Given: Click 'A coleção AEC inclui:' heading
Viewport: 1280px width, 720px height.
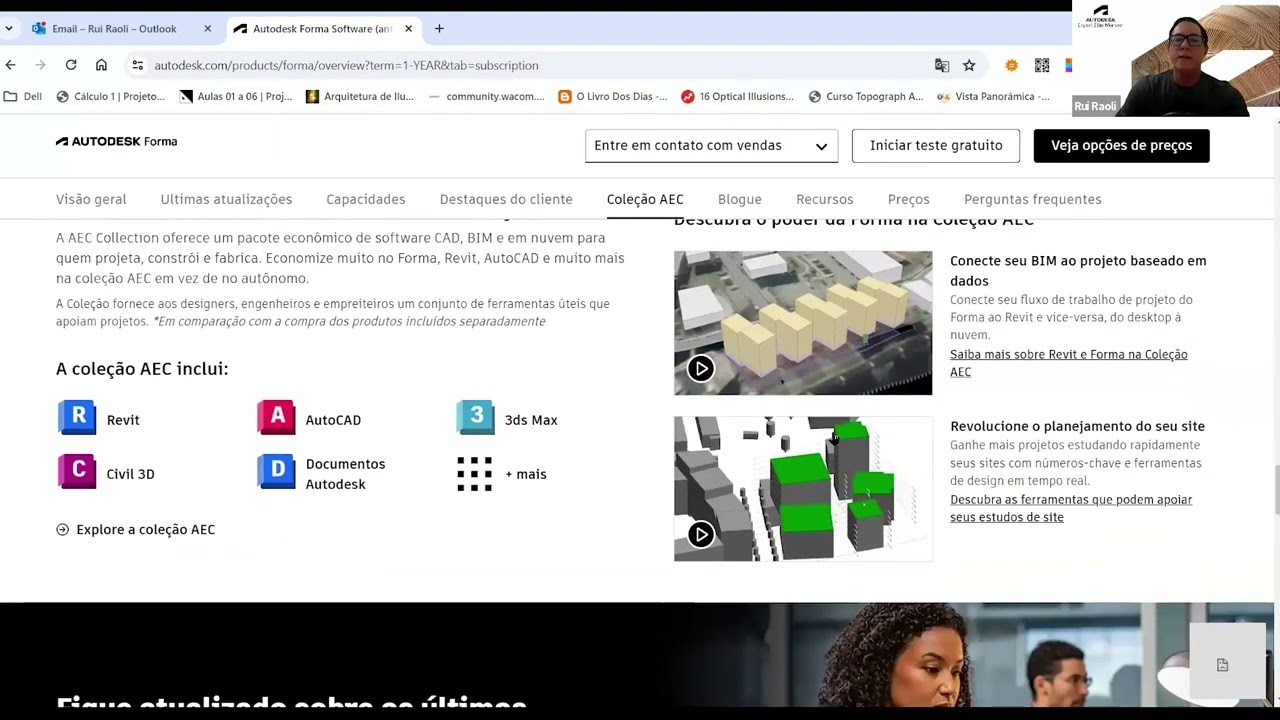Looking at the screenshot, I should 142,369.
